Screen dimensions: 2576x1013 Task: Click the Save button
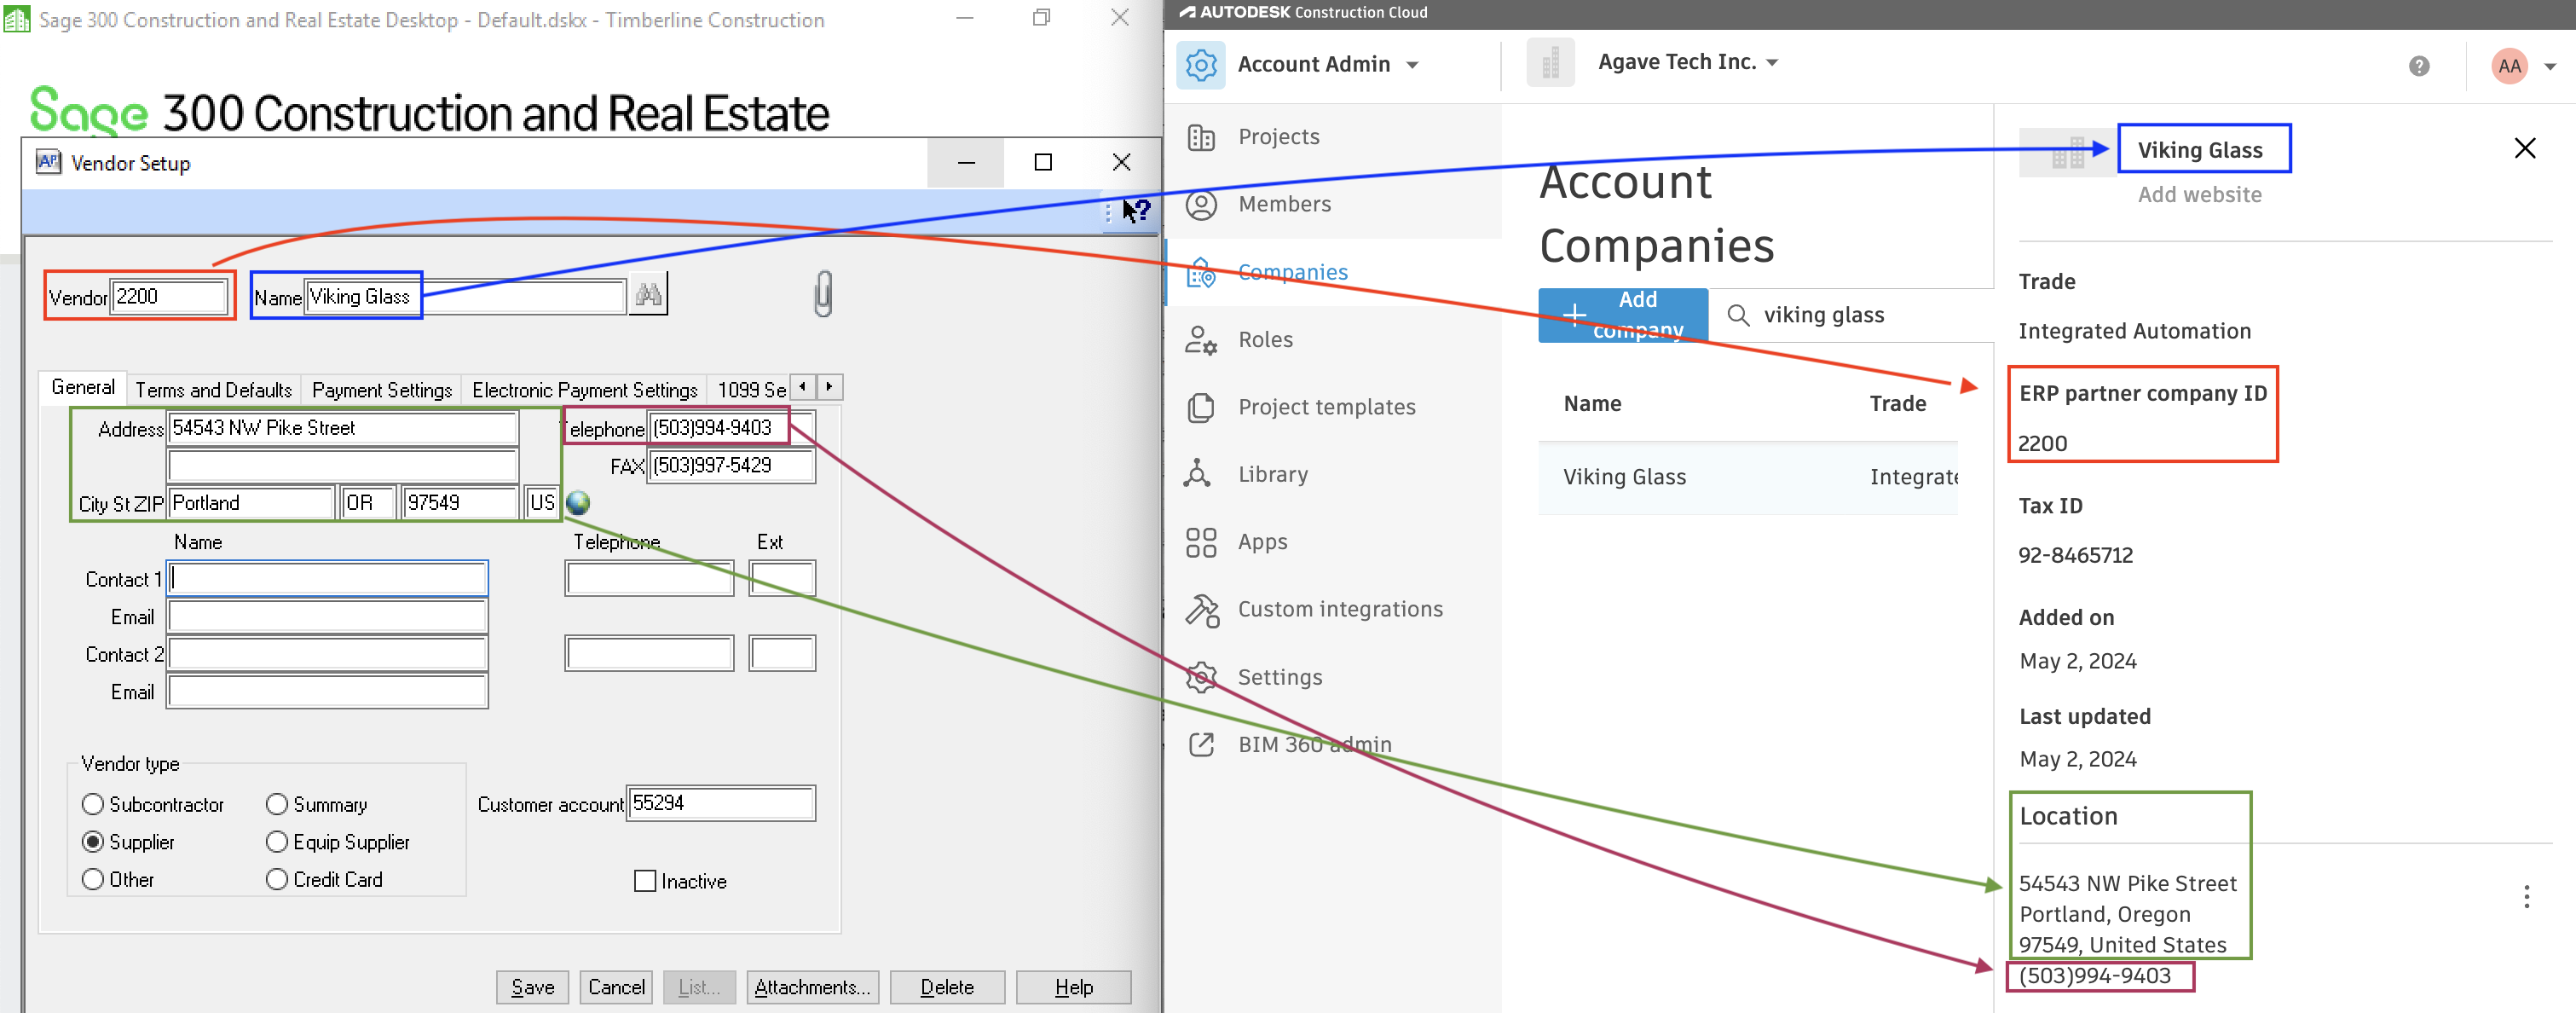[533, 987]
